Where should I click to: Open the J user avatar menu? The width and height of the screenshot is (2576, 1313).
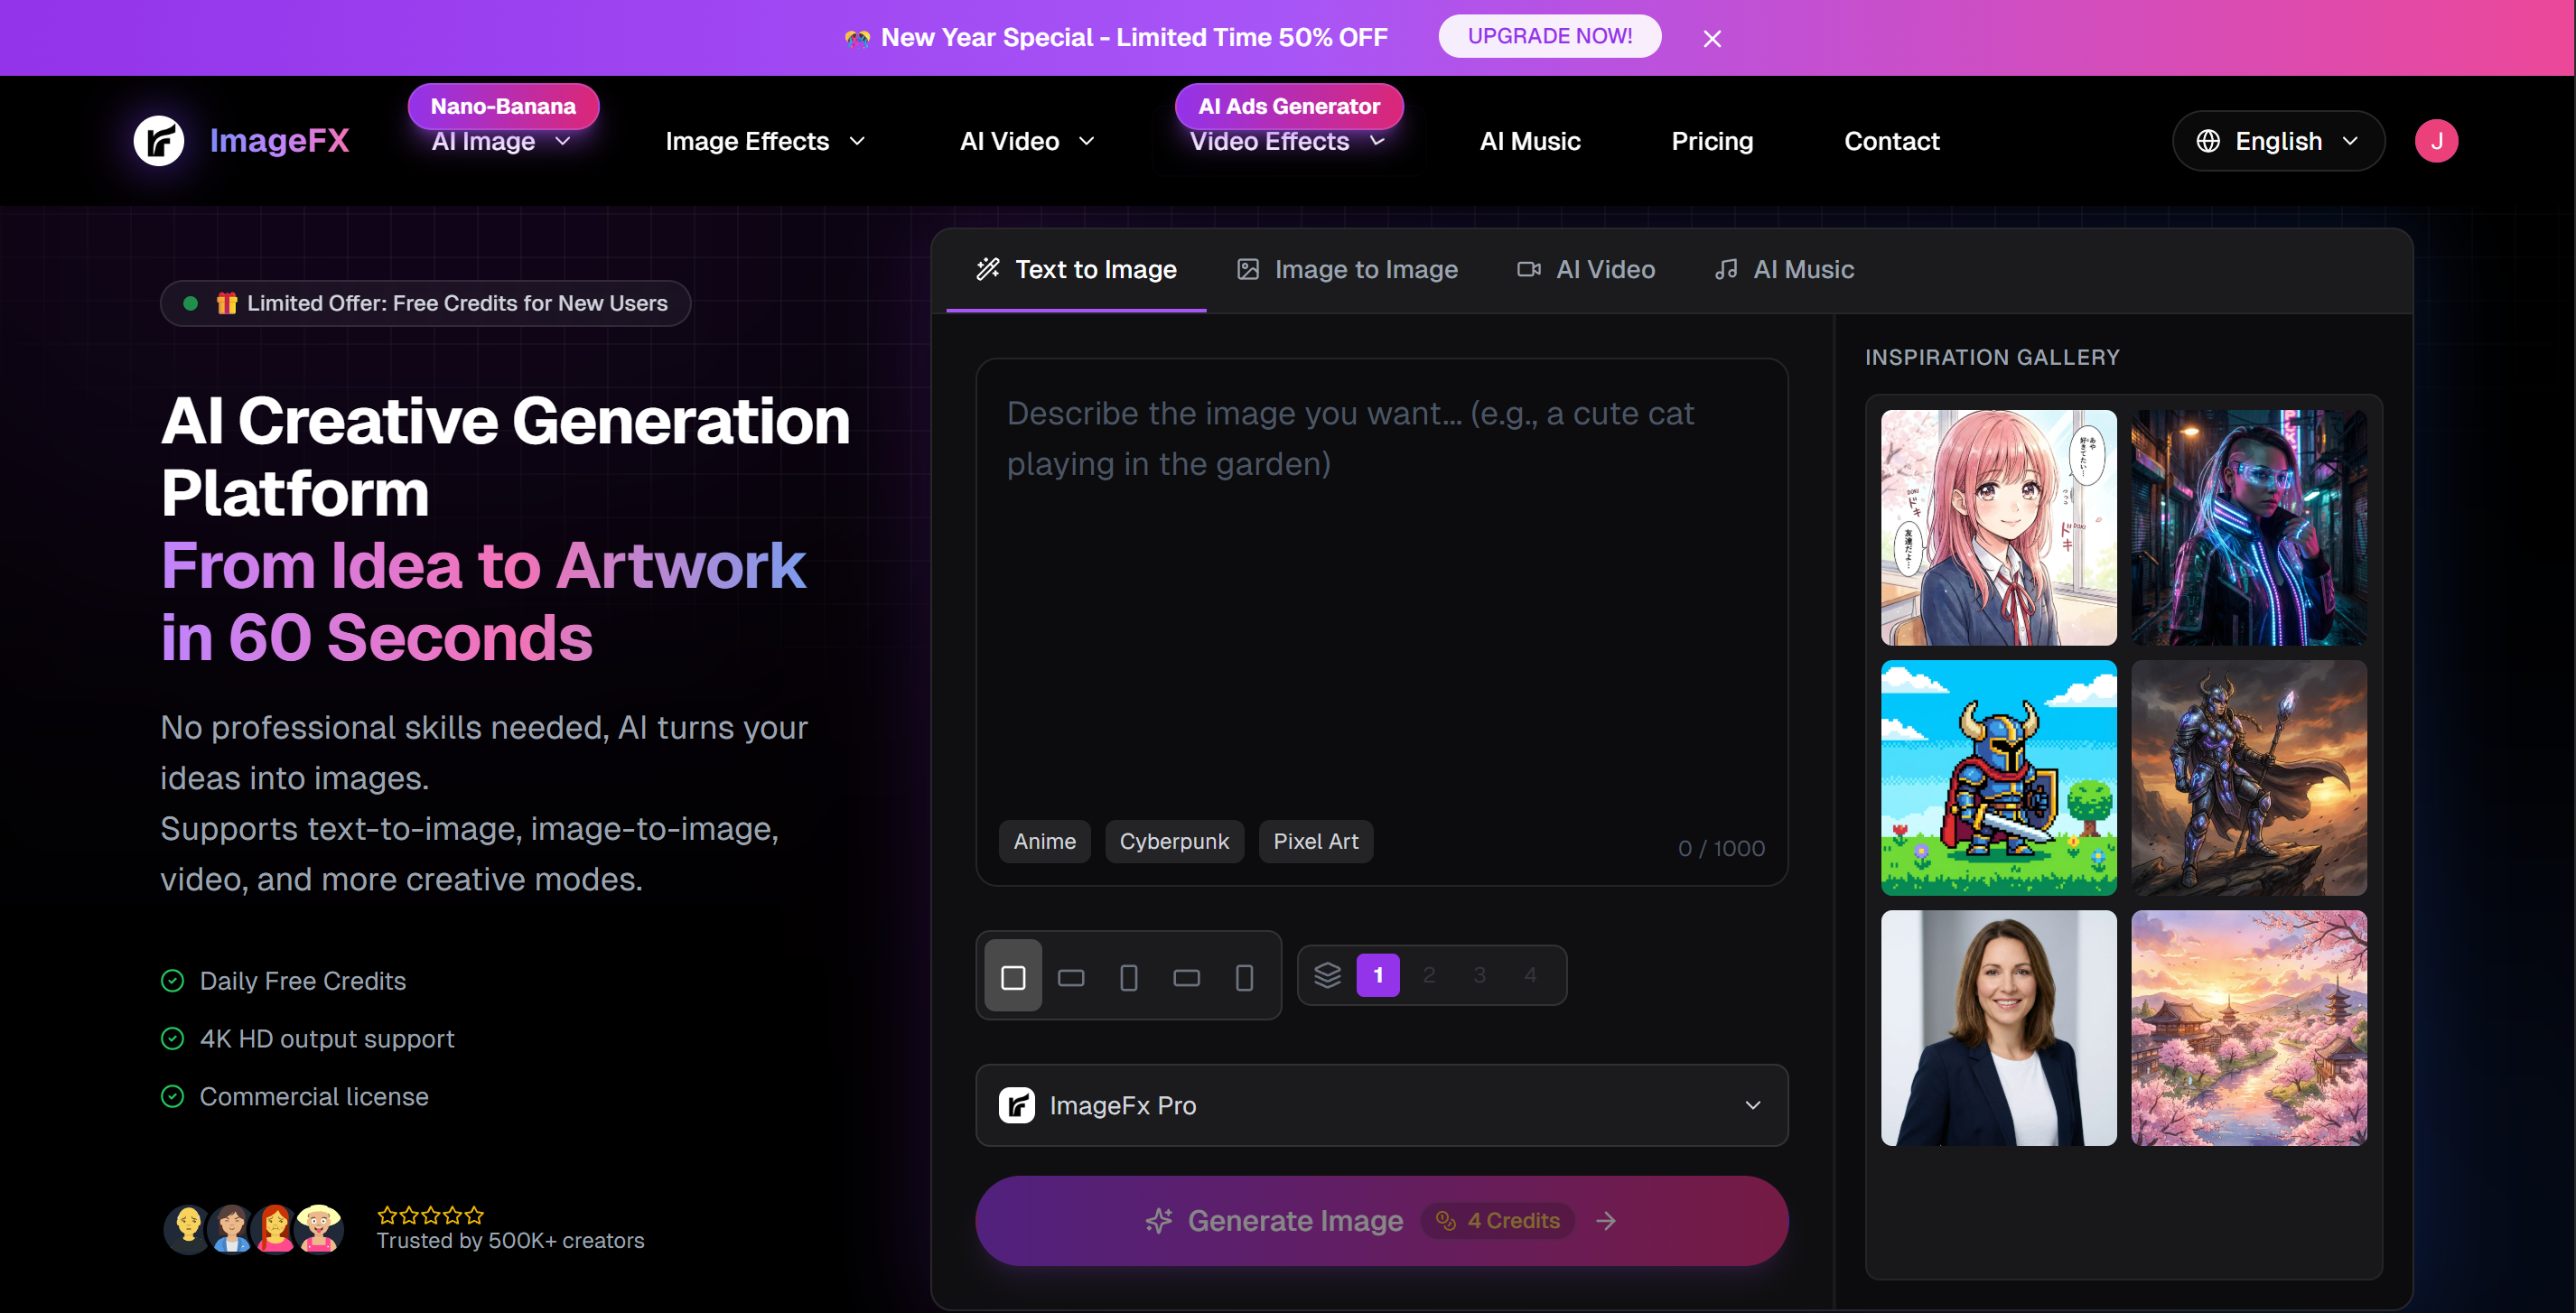[x=2435, y=141]
